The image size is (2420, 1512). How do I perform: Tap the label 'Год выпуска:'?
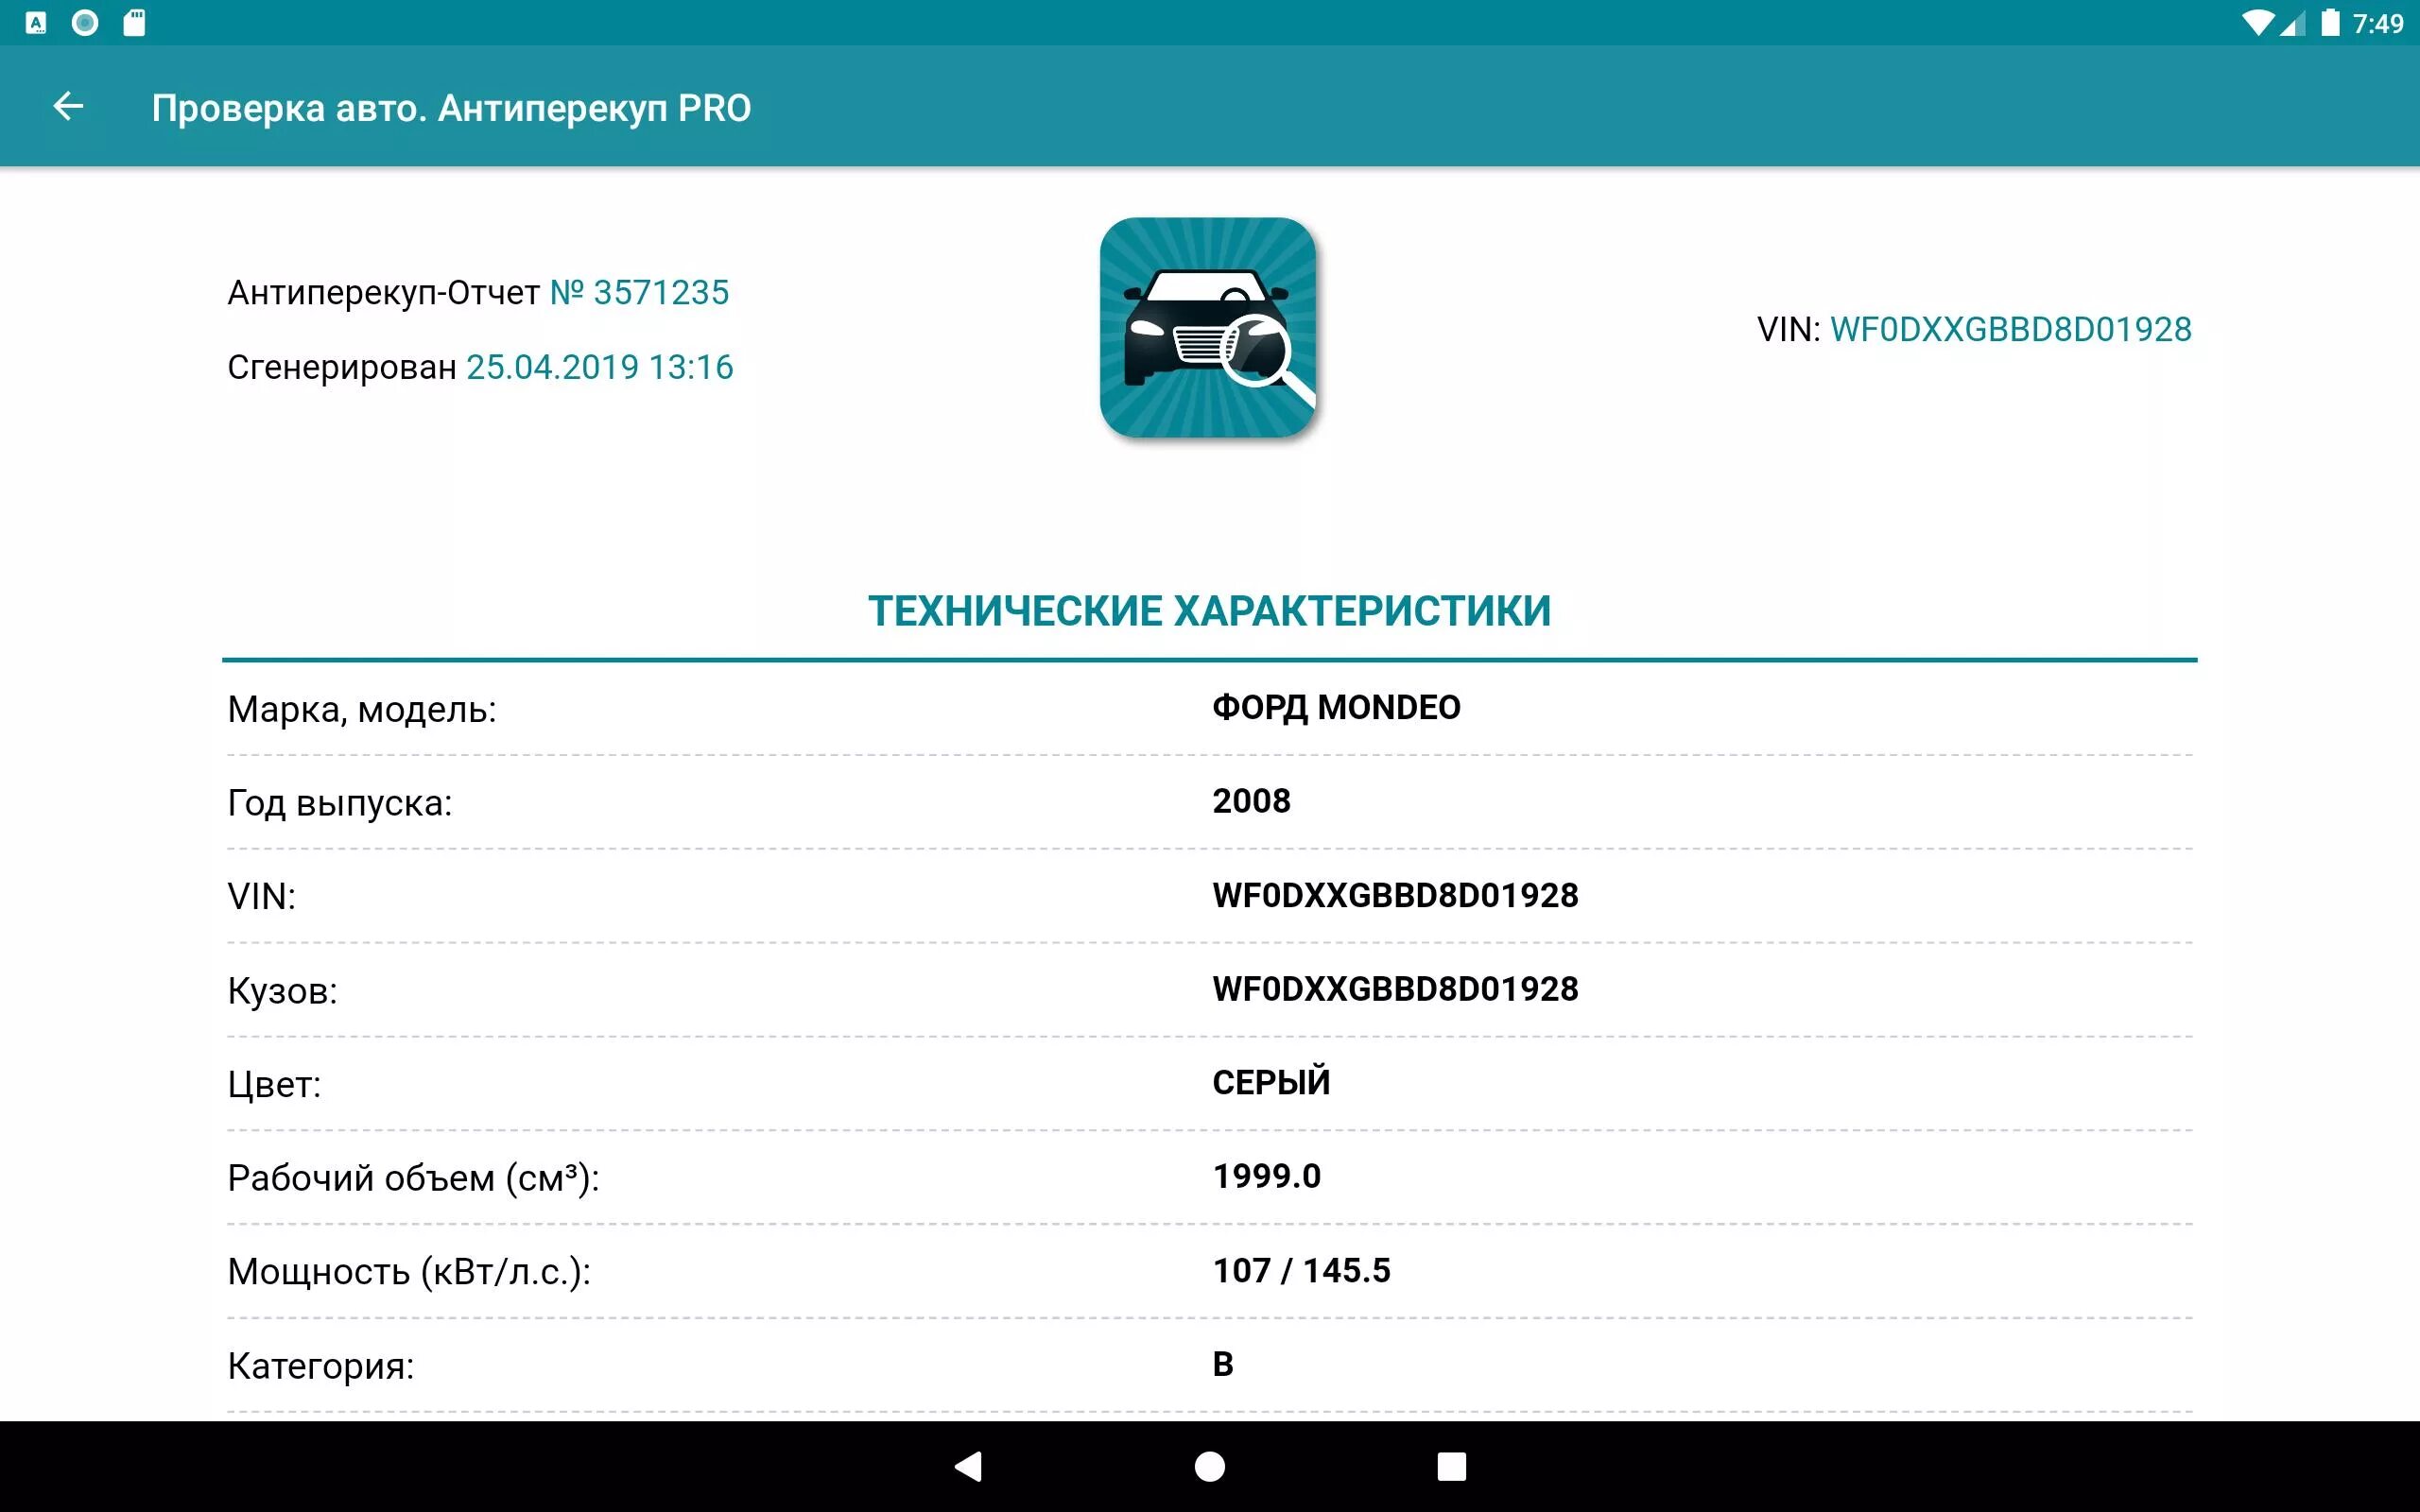(x=340, y=804)
